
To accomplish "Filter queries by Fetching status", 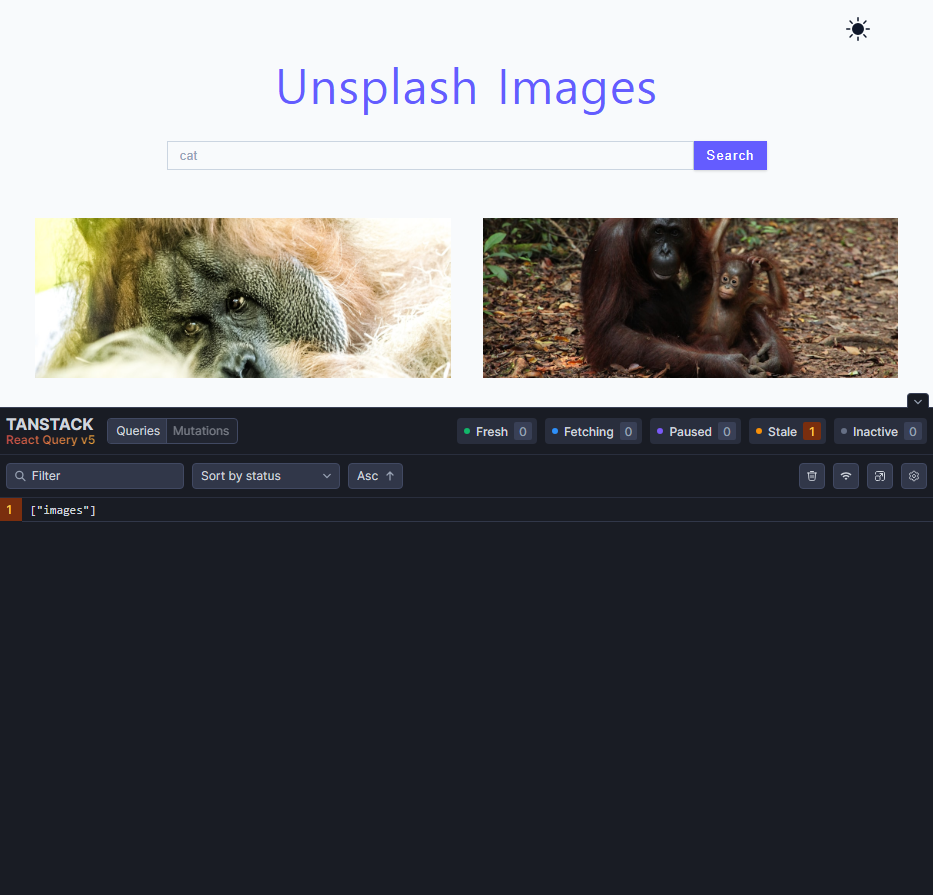I will tap(593, 431).
